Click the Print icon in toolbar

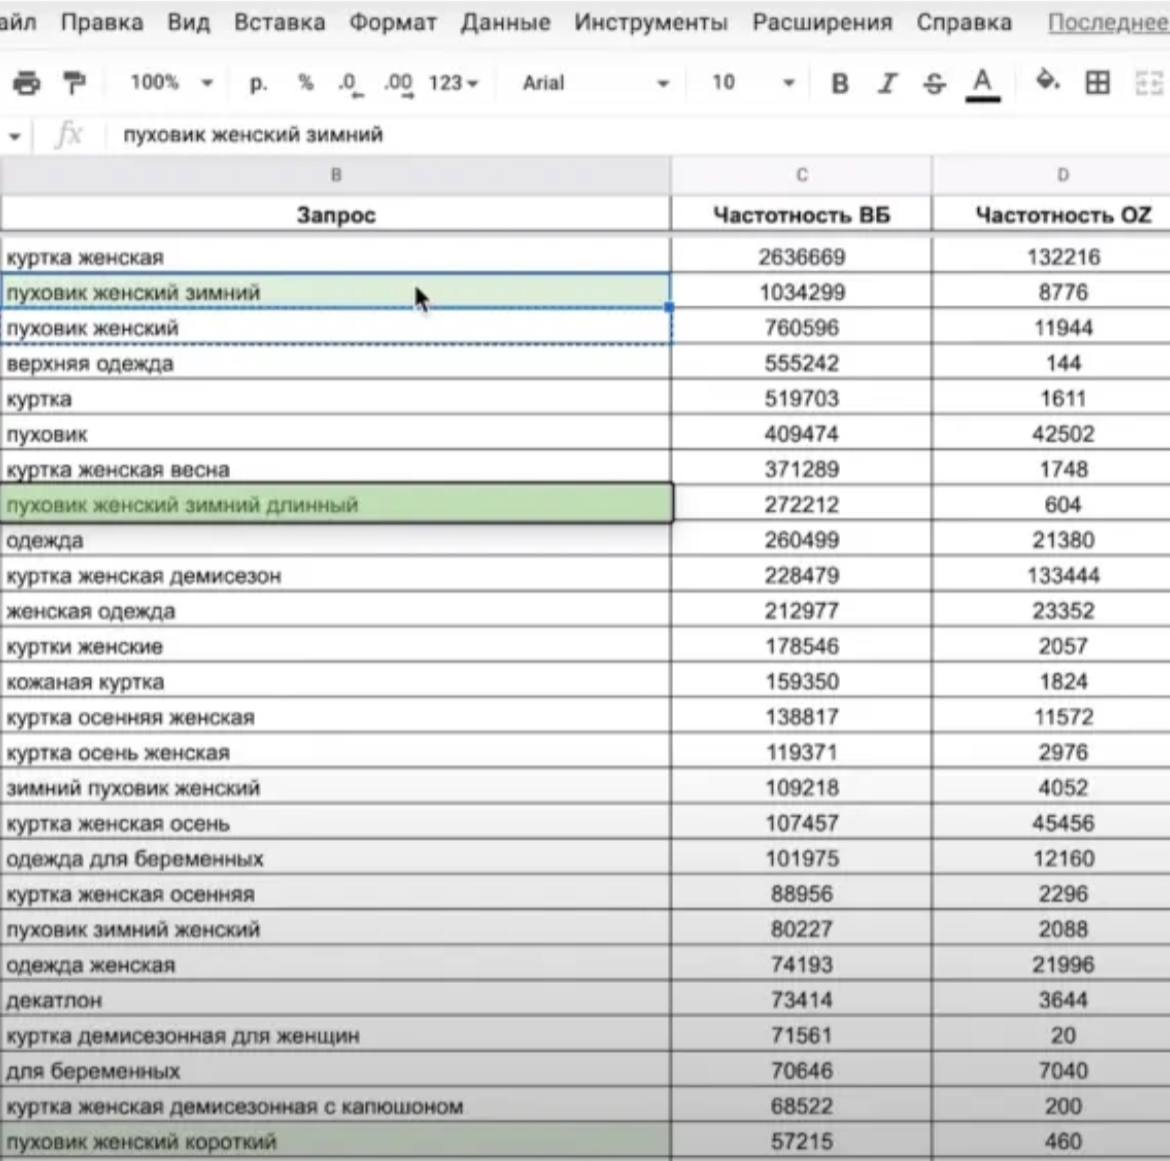26,83
